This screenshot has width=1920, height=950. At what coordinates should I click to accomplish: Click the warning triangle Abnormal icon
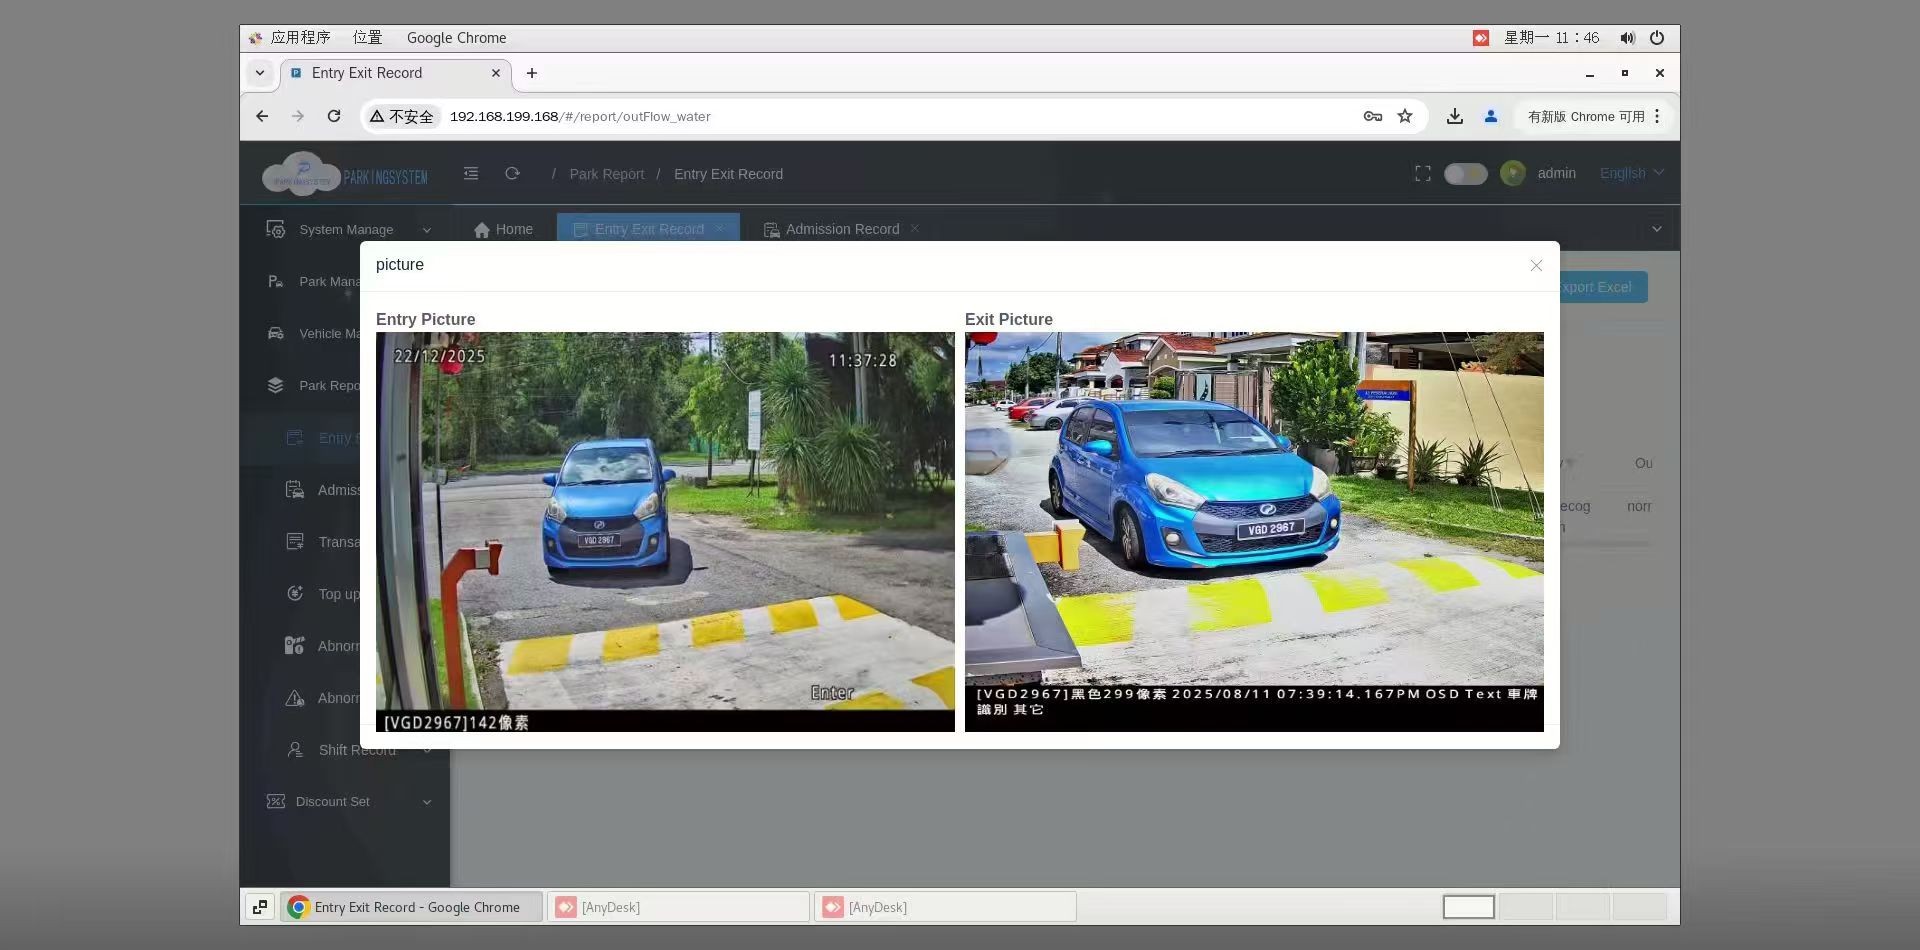pyautogui.click(x=295, y=698)
